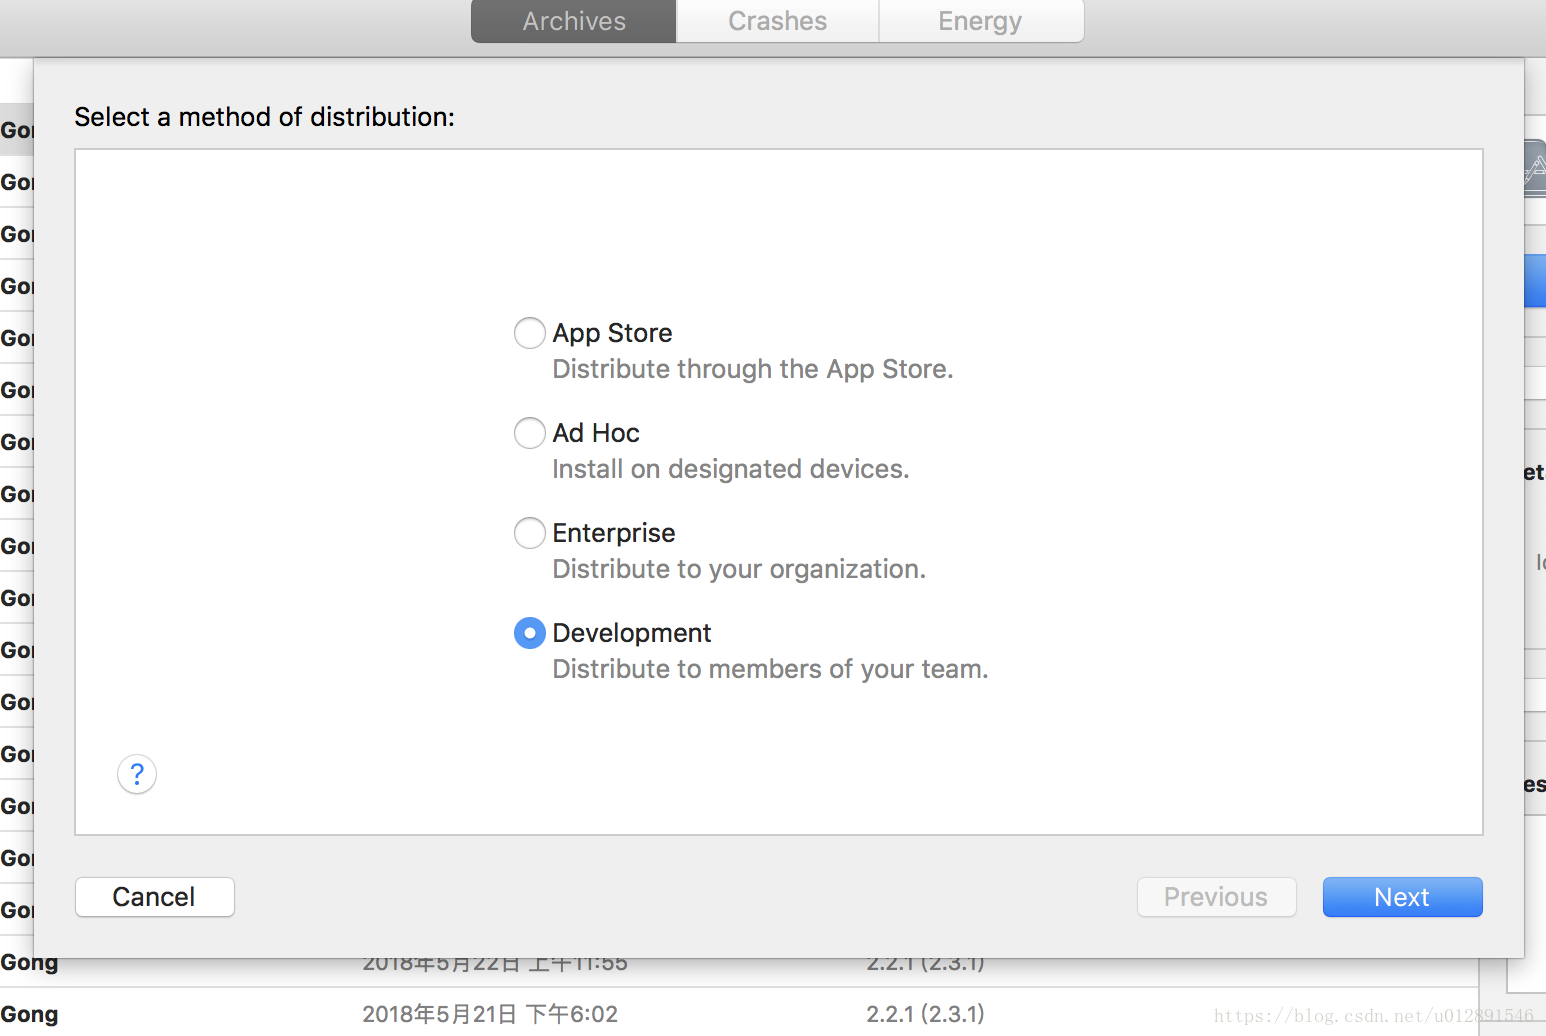This screenshot has width=1546, height=1036.
Task: Switch to the Energy tab
Action: click(x=981, y=21)
